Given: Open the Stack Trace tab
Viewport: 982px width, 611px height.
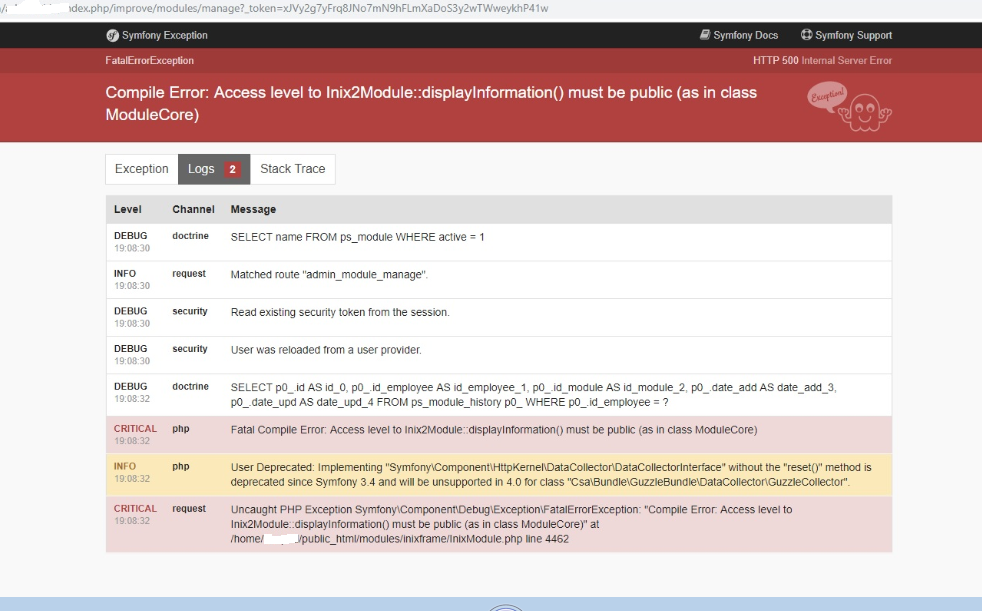Looking at the screenshot, I should click(x=292, y=169).
